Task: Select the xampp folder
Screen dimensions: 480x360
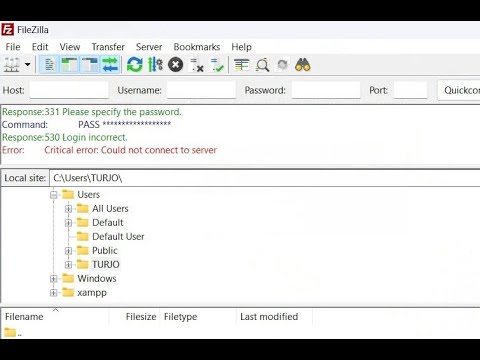Action: tap(92, 293)
